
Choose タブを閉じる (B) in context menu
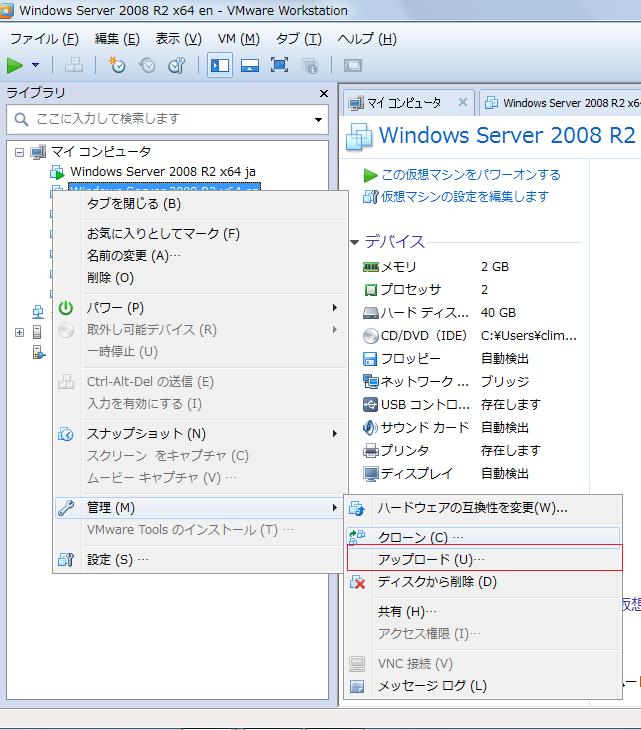[200, 204]
